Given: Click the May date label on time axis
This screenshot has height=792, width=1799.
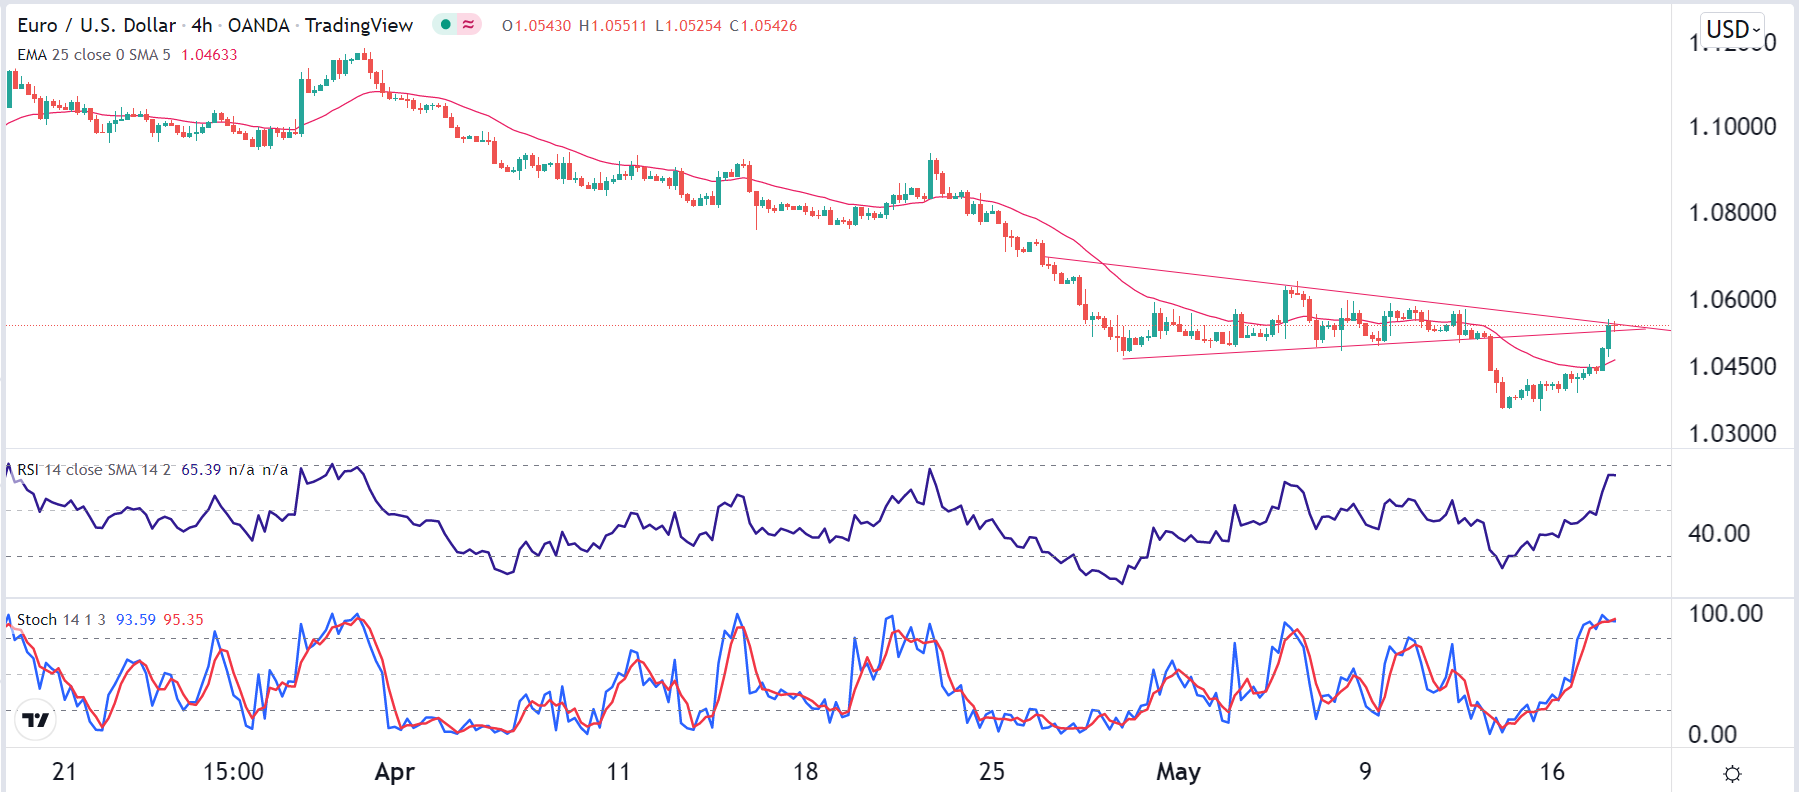Looking at the screenshot, I should tap(1178, 772).
